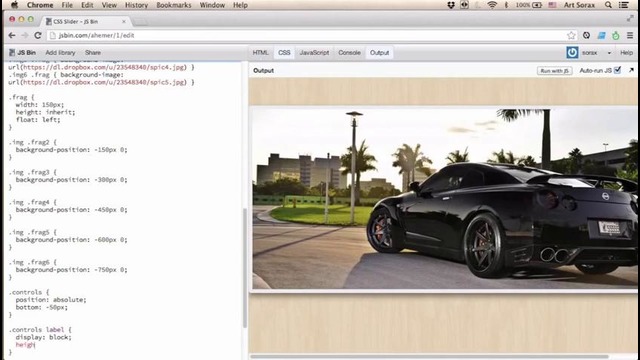Click the CSS editor vertical scrollbar
The image size is (640, 360).
[245, 267]
